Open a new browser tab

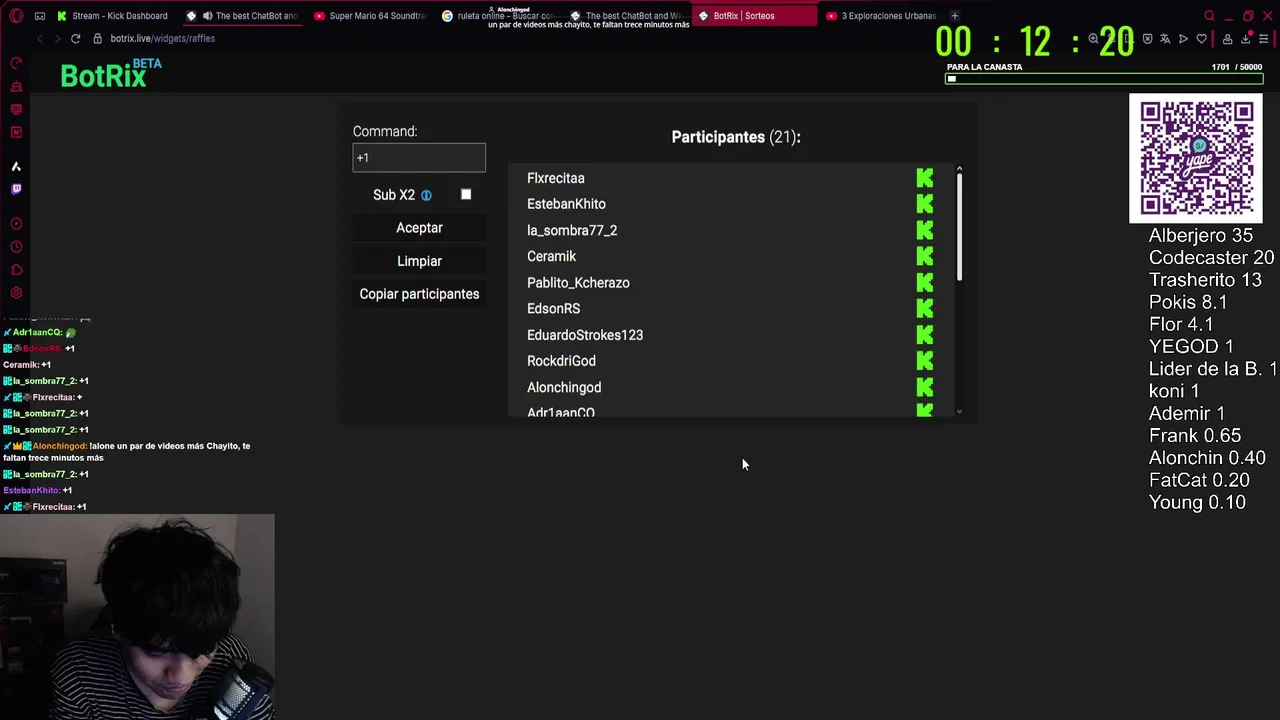[954, 16]
